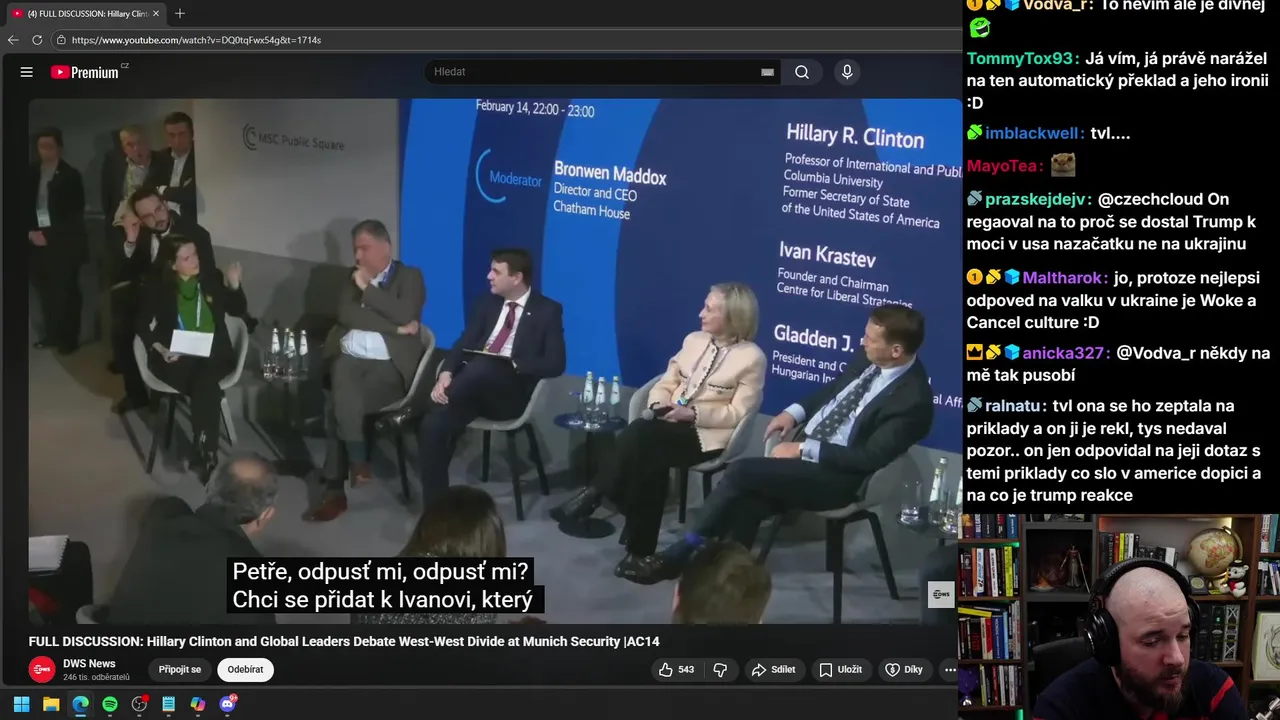Screen dimensions: 1280x720
Task: Like the video with thumbs up
Action: coord(676,669)
